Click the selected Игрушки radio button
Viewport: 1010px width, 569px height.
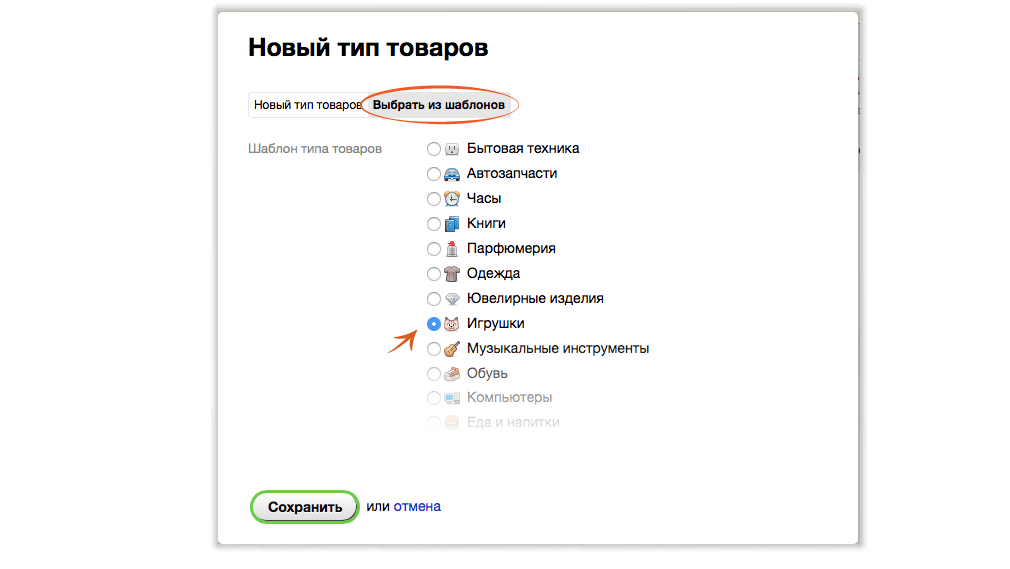click(434, 323)
